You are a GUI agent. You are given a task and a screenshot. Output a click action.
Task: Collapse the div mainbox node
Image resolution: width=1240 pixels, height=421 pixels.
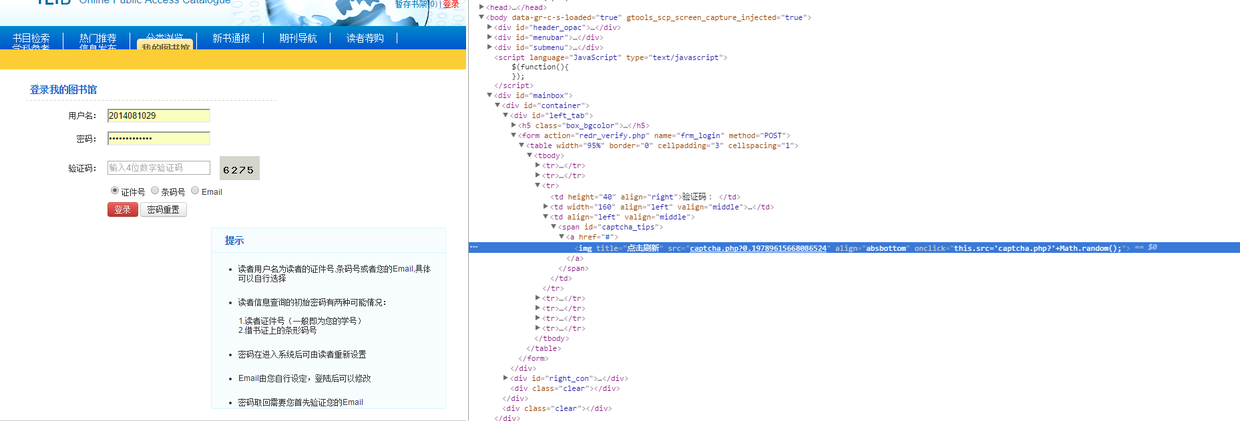(x=490, y=95)
